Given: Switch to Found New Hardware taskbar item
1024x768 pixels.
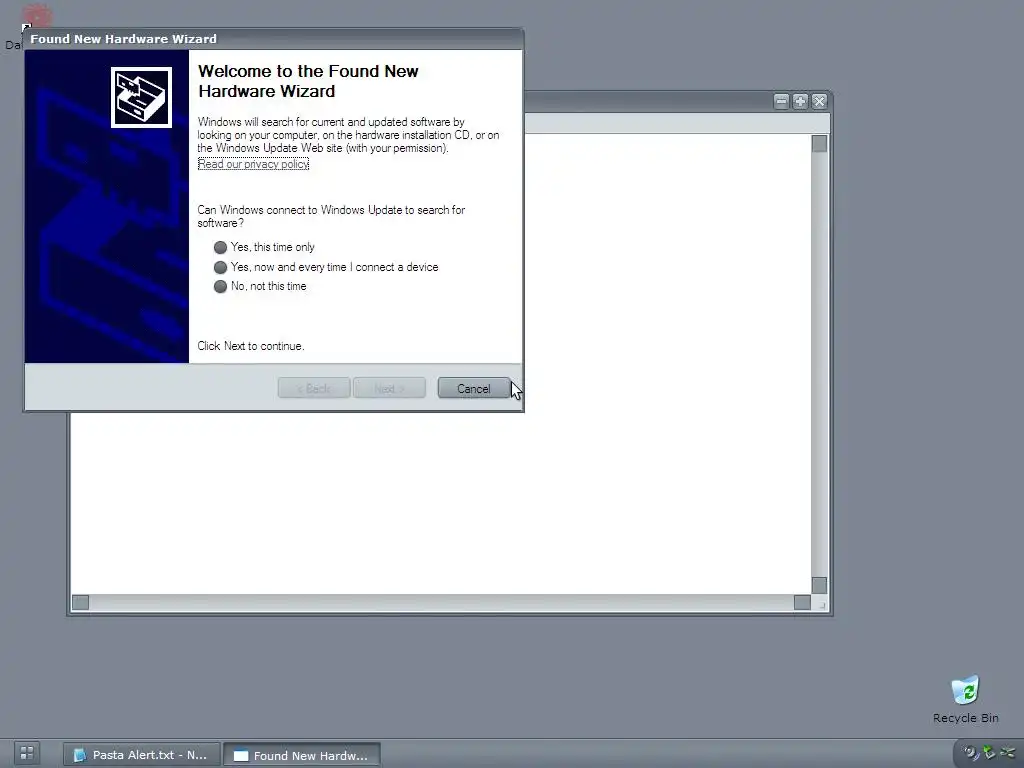Looking at the screenshot, I should point(302,755).
